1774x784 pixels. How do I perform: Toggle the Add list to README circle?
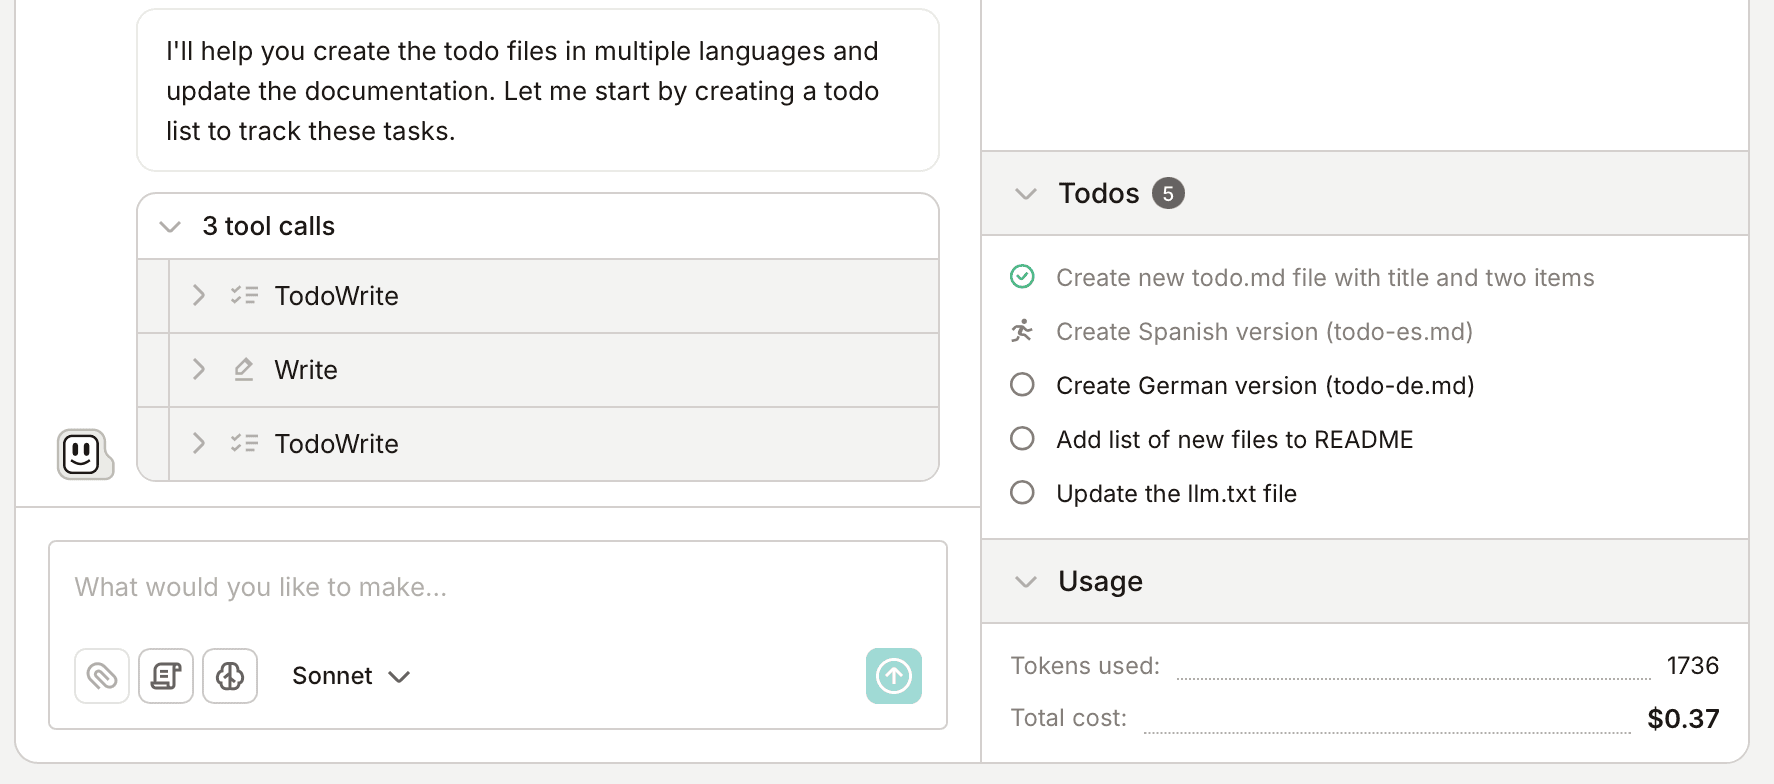click(x=1022, y=439)
